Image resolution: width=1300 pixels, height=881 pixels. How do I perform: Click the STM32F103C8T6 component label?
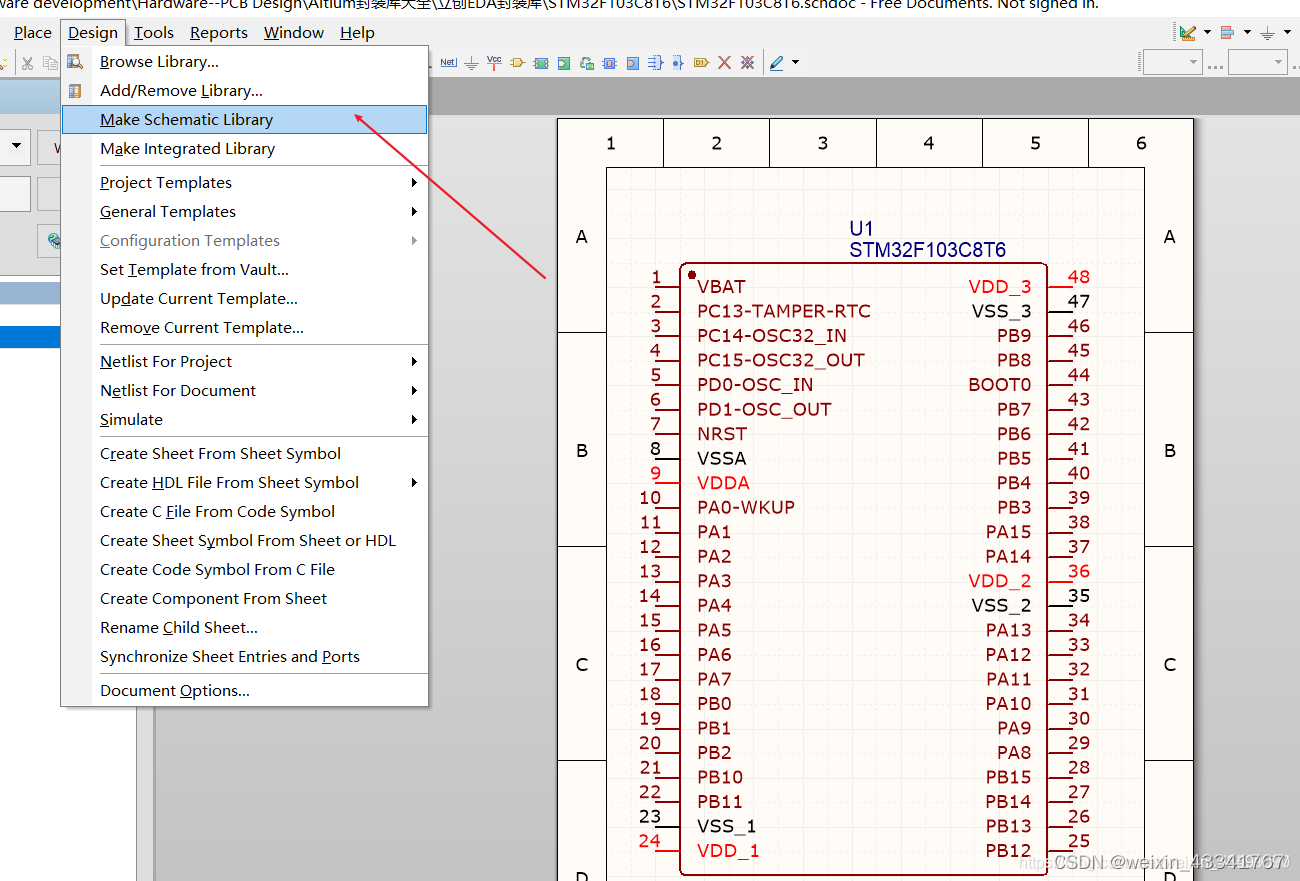point(927,250)
